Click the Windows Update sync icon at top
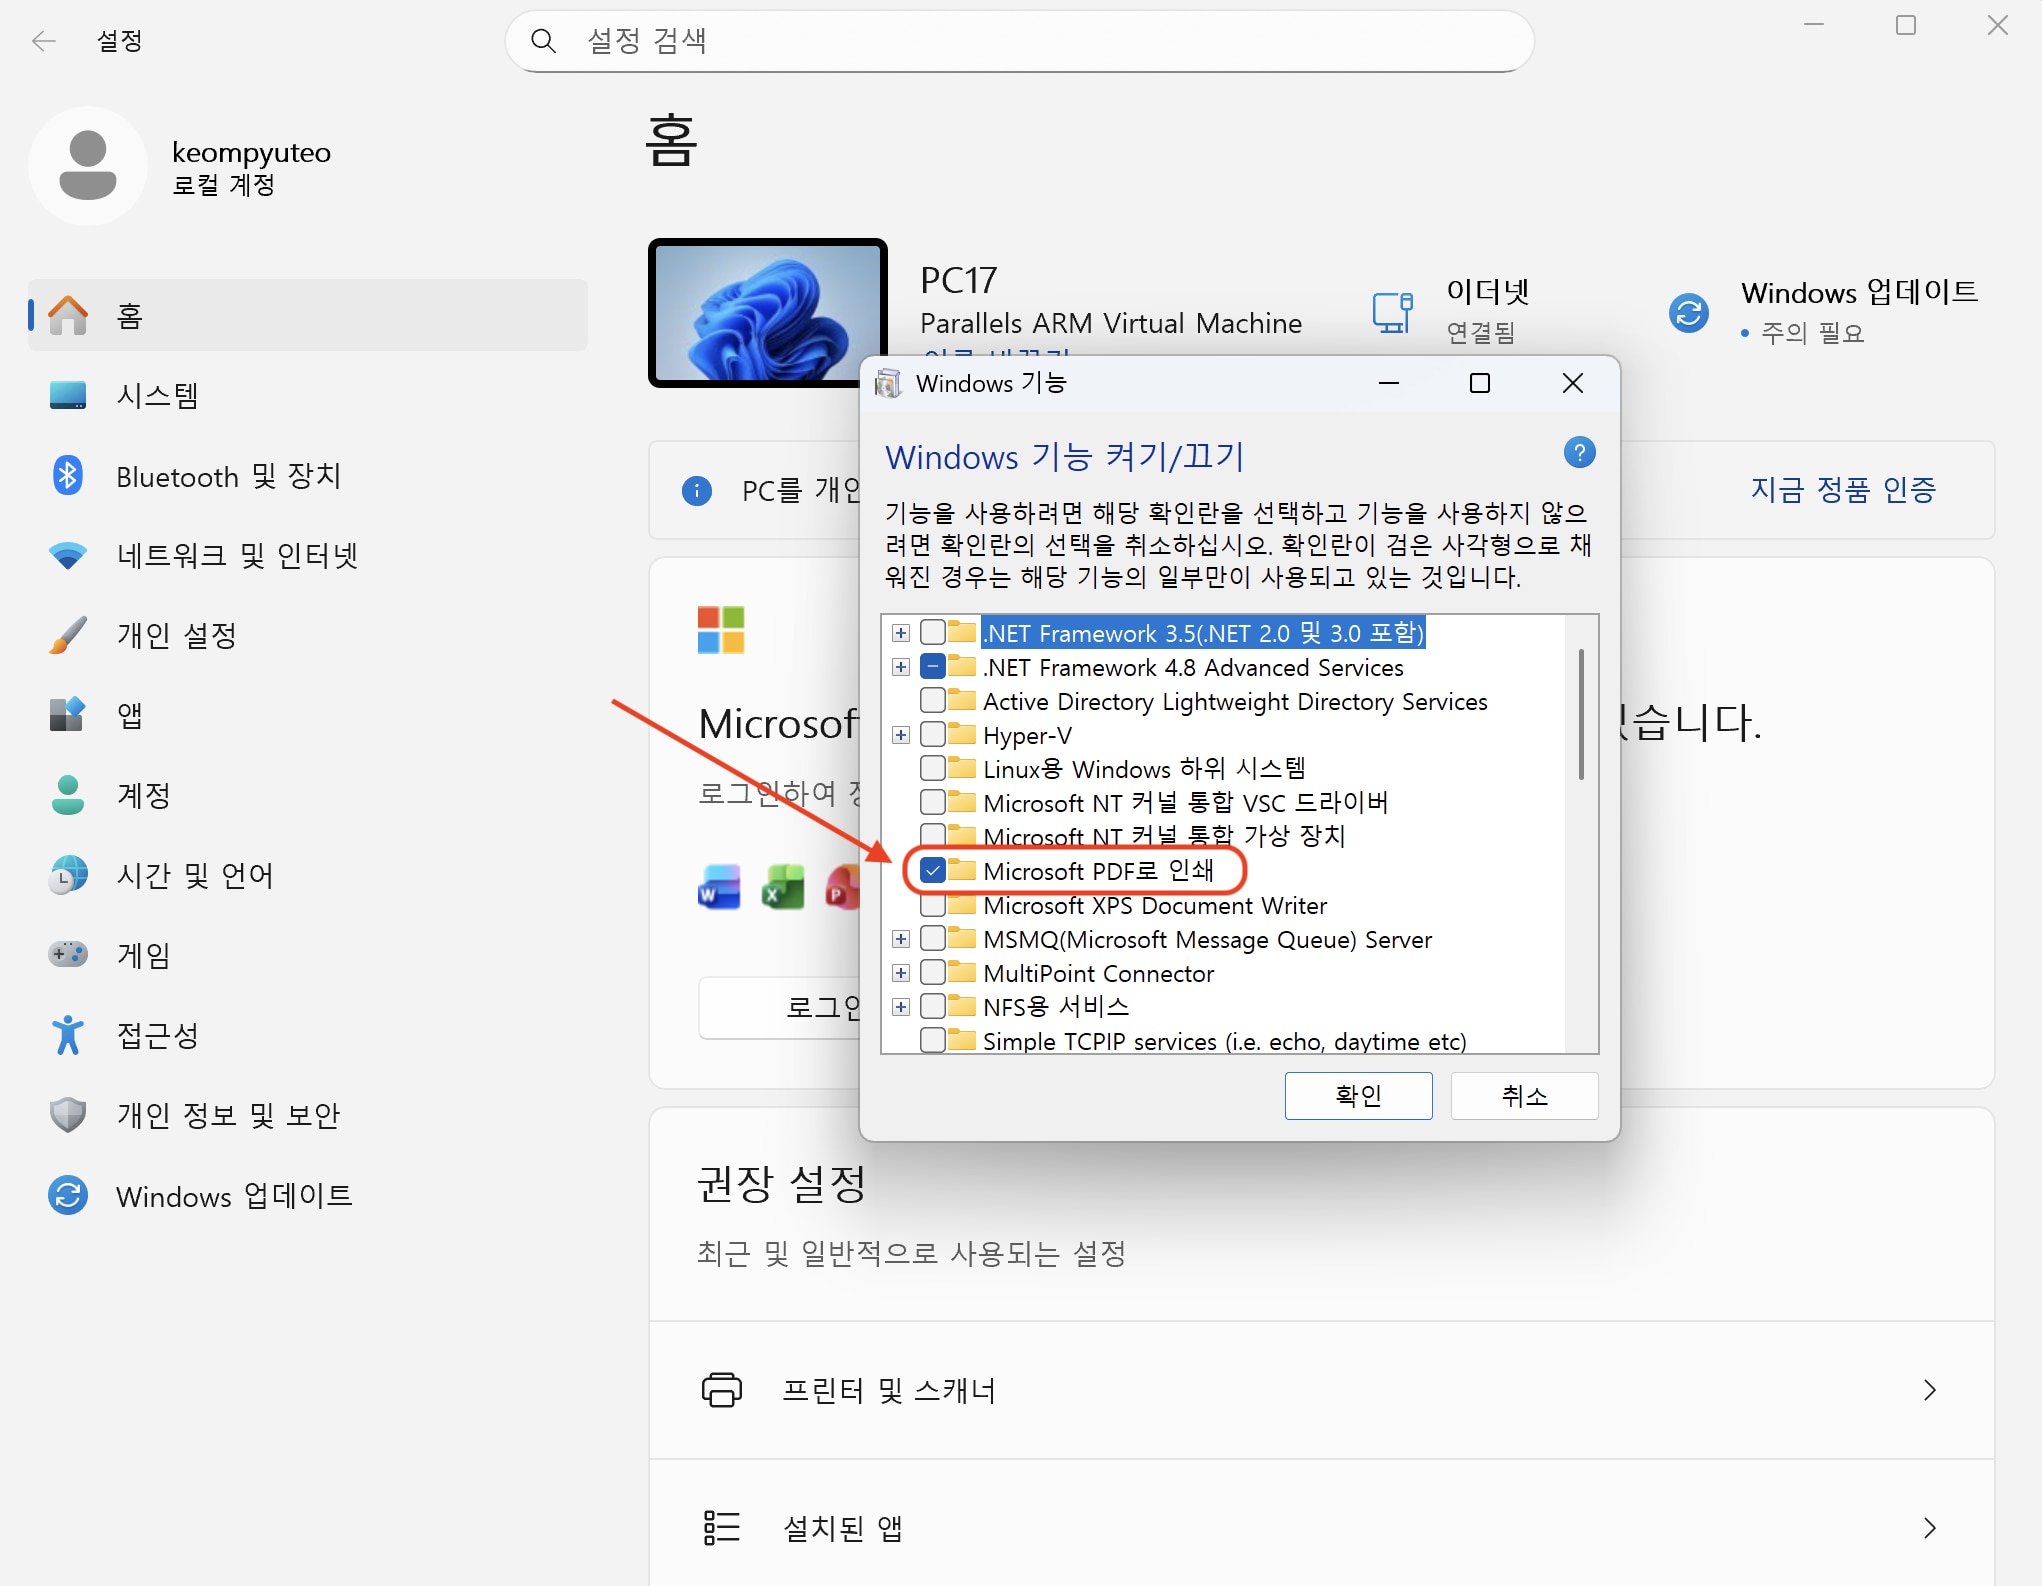Viewport: 2042px width, 1586px height. [x=1689, y=313]
